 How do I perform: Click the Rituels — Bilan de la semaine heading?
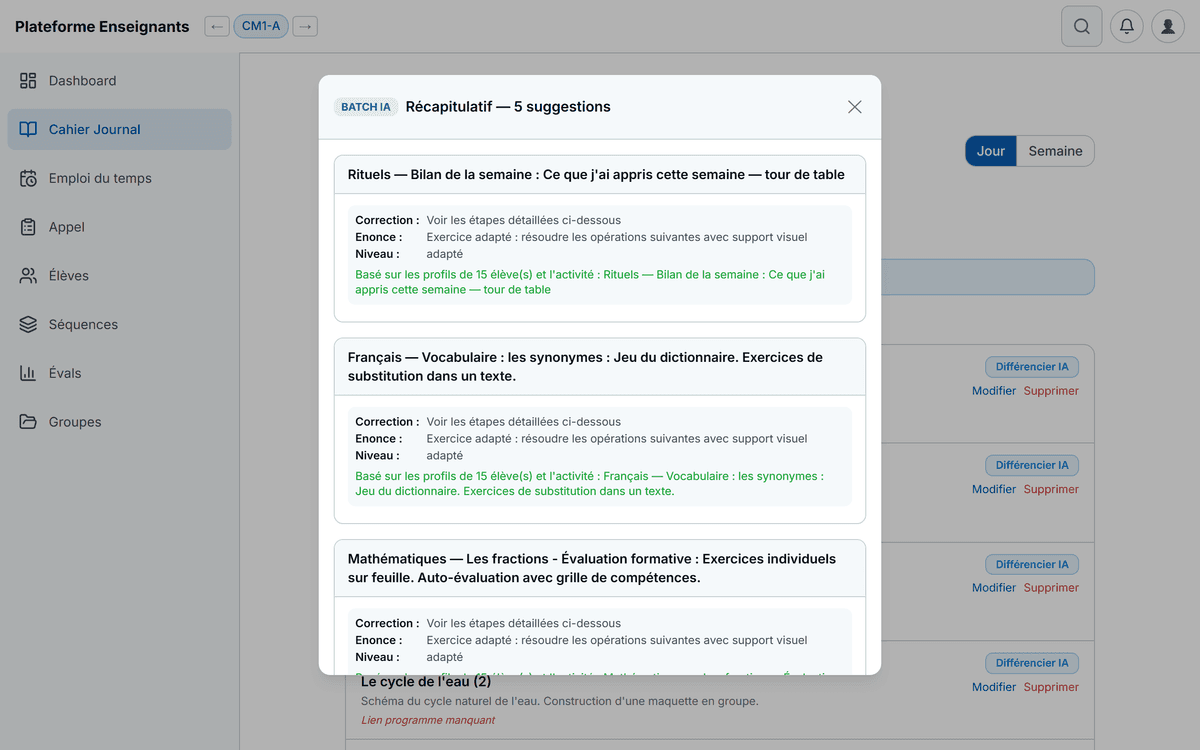(597, 174)
